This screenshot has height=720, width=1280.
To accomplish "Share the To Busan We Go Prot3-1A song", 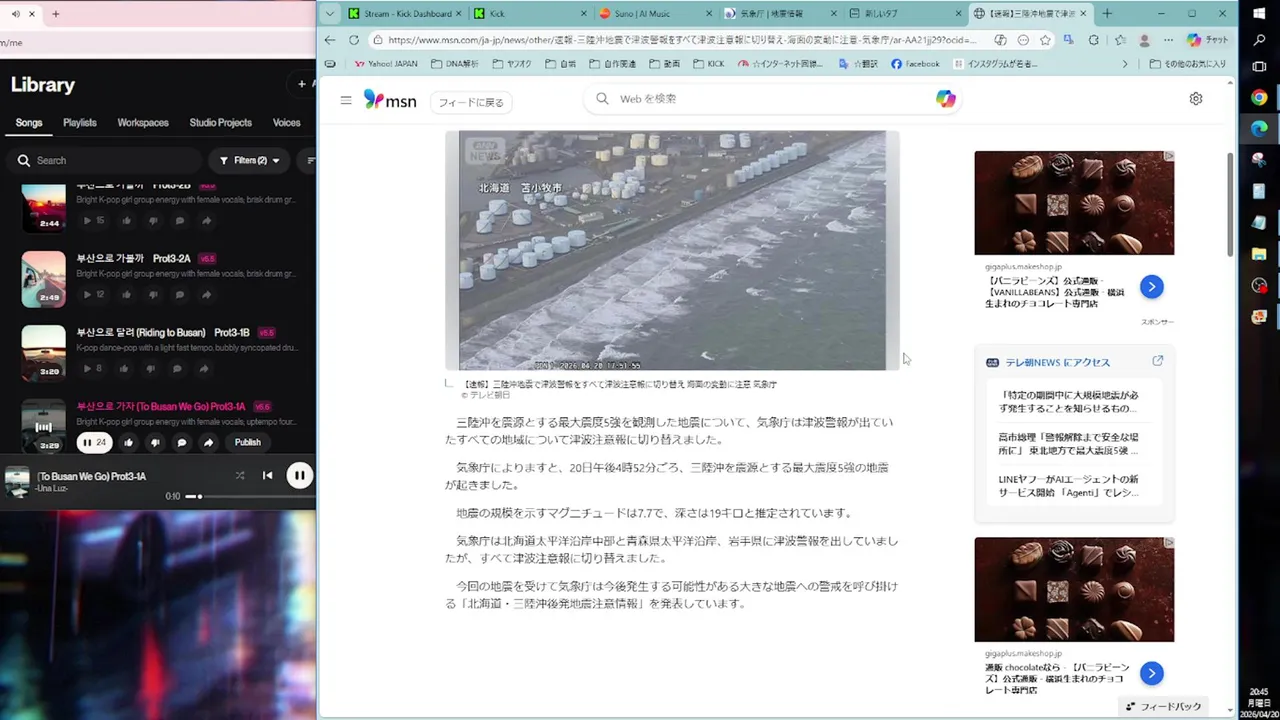I will tap(208, 442).
